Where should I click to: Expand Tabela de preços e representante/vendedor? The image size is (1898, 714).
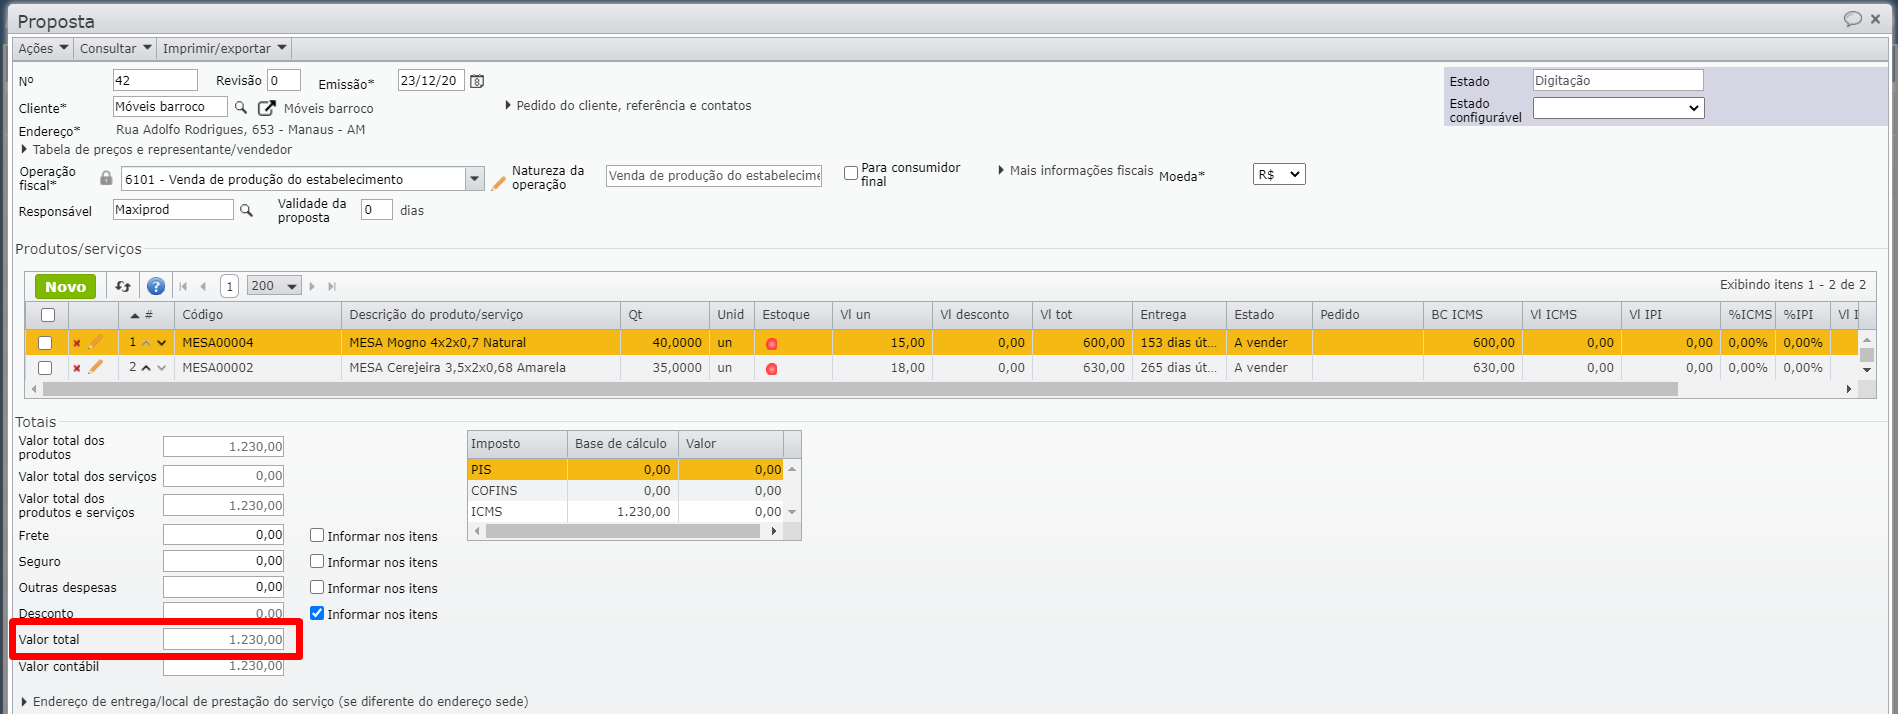[156, 149]
